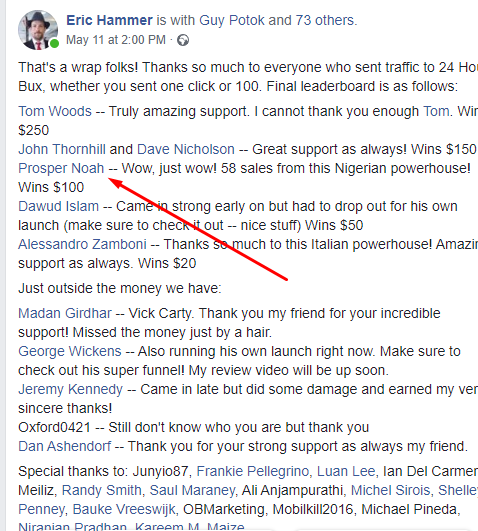Viewport: 478px width, 531px height.
Task: Visit Tom Woods profile link
Action: click(x=55, y=111)
